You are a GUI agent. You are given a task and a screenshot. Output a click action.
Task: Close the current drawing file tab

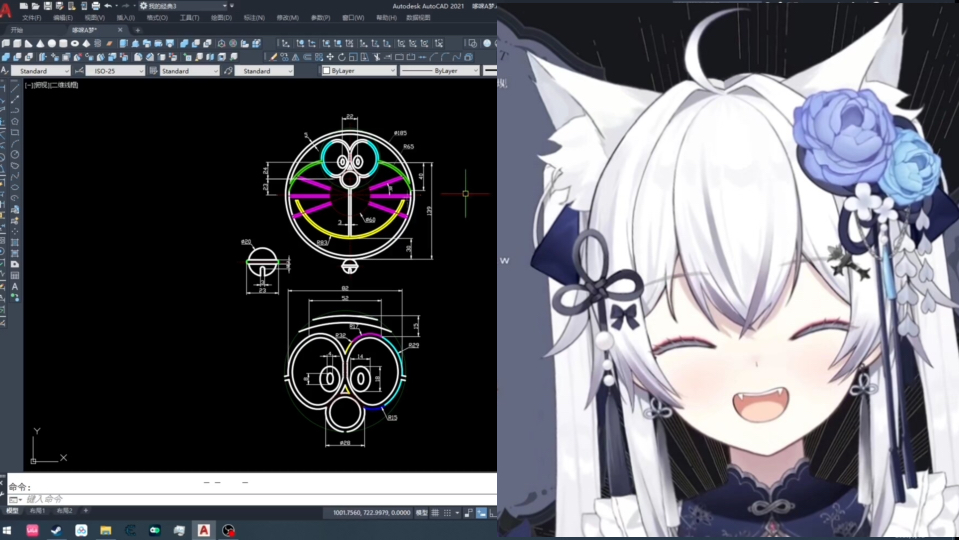pos(120,30)
